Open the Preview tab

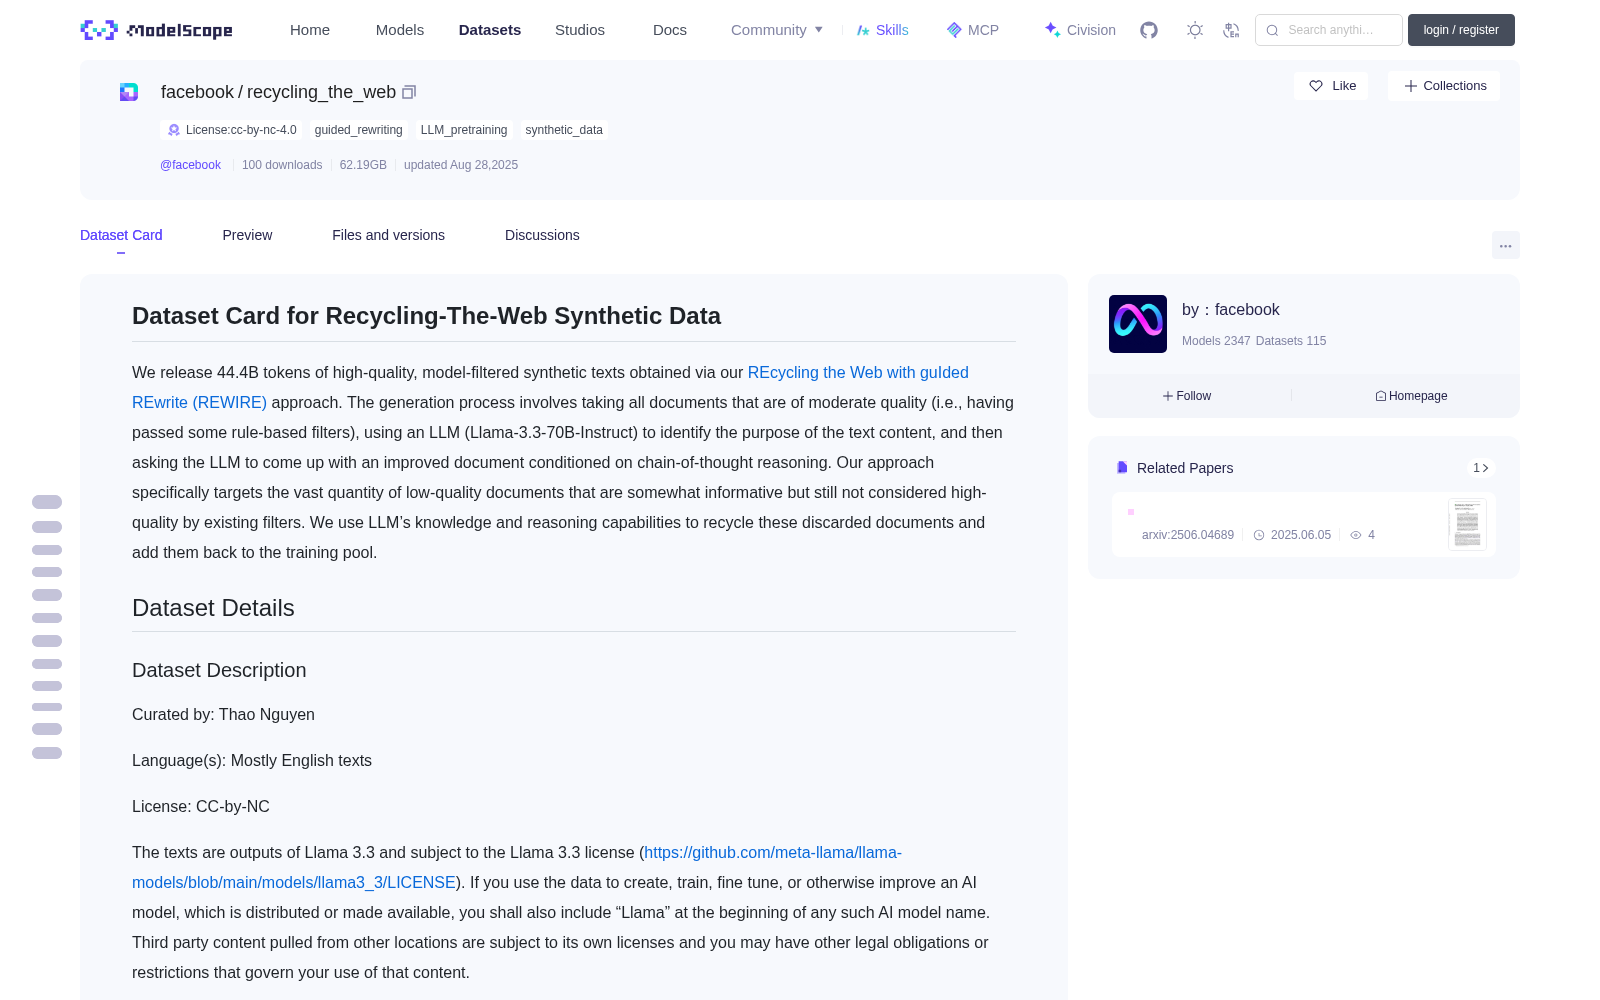click(x=247, y=235)
